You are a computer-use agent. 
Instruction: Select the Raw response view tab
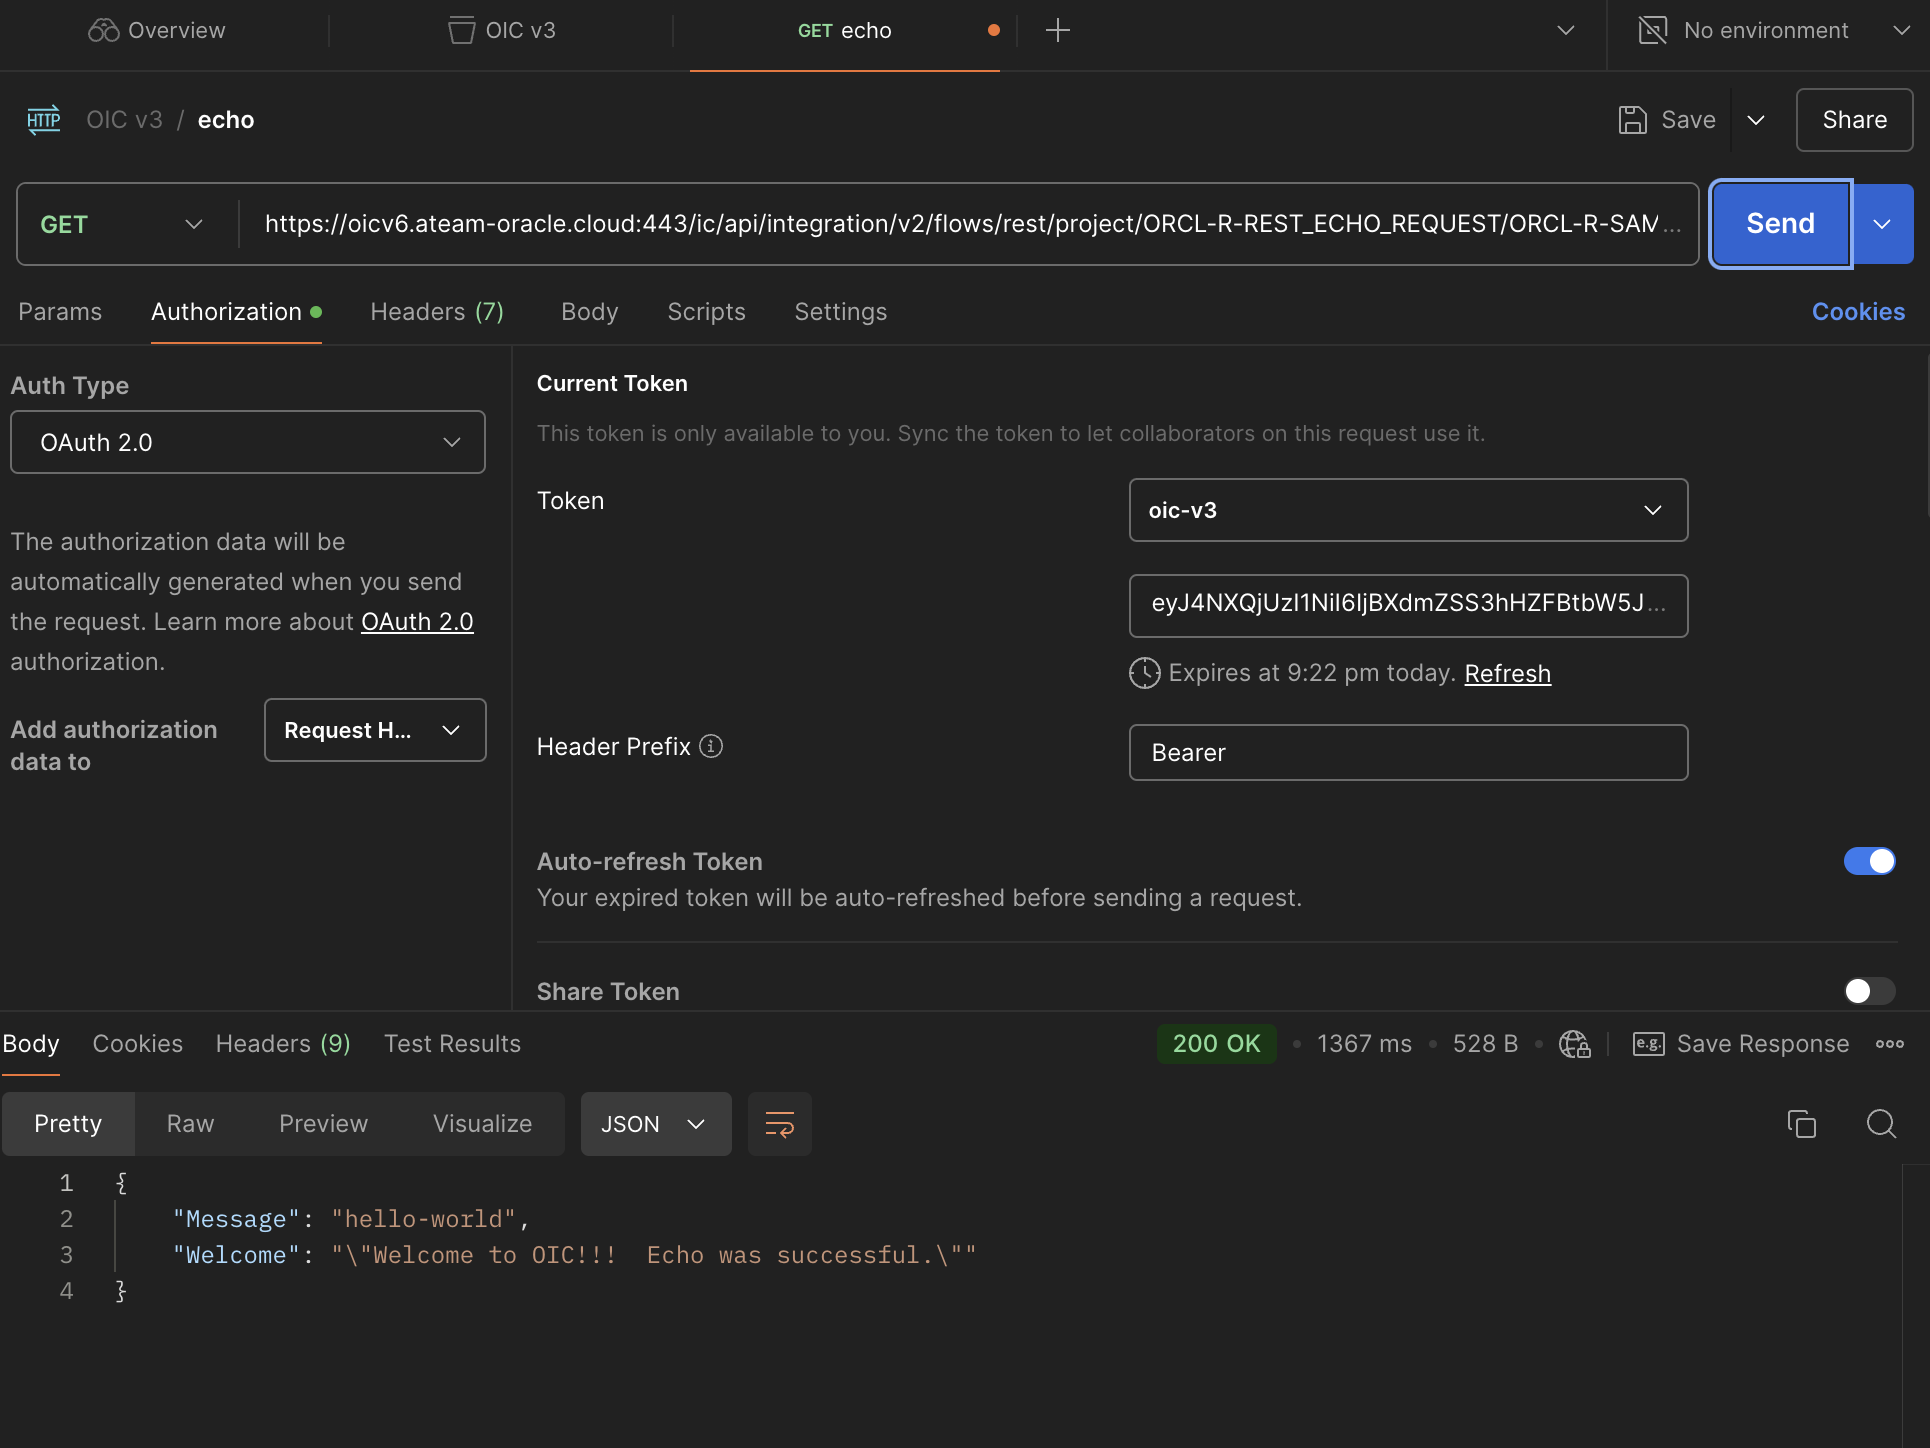pos(190,1124)
